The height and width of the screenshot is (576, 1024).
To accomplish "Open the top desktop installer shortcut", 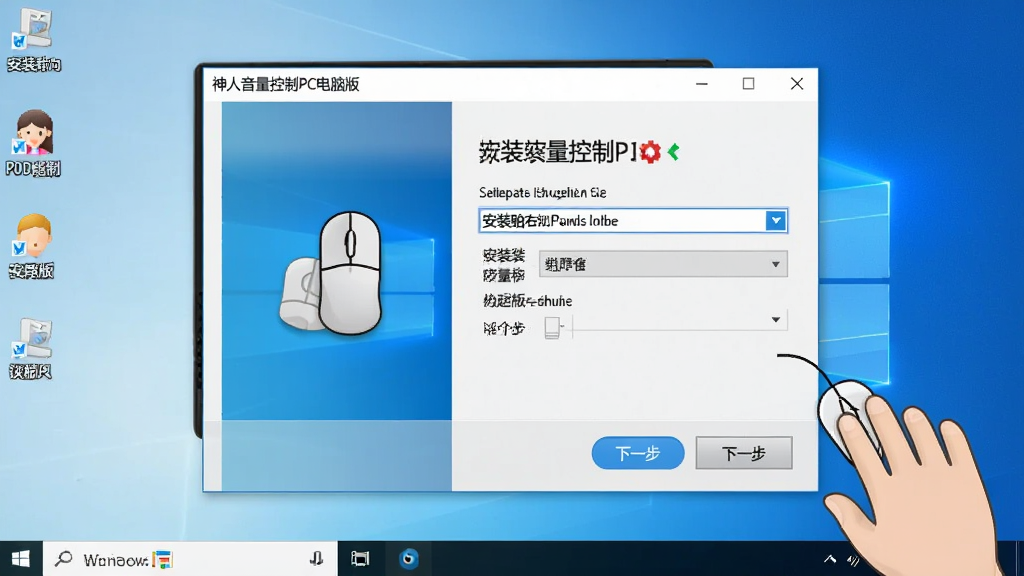I will pyautogui.click(x=34, y=39).
